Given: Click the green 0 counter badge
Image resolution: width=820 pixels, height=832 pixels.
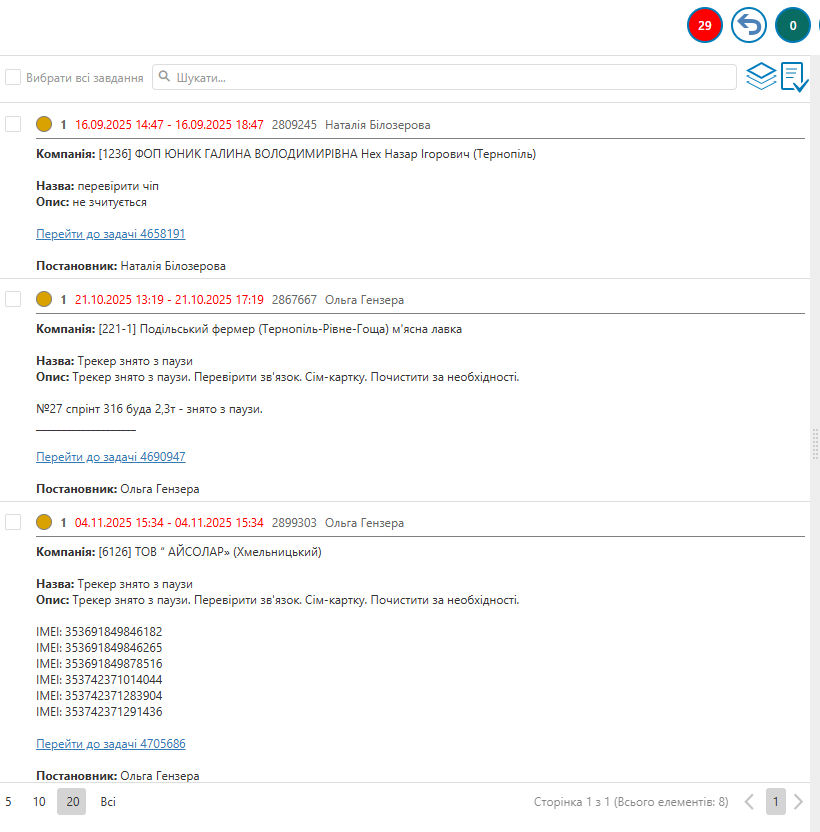Looking at the screenshot, I should point(792,25).
